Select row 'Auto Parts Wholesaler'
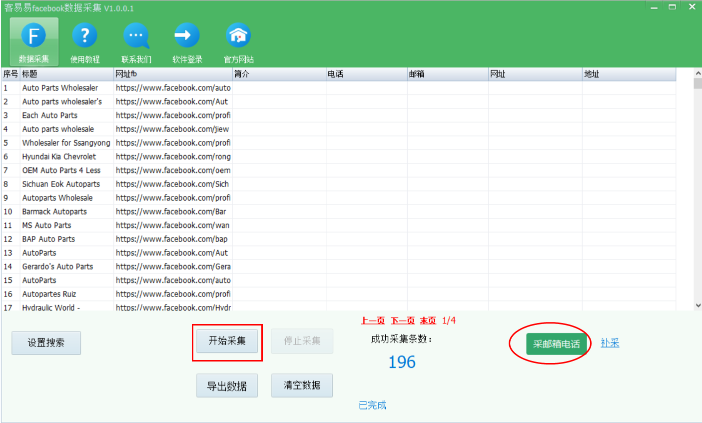Screen dimensions: 702x423 click(x=338, y=88)
